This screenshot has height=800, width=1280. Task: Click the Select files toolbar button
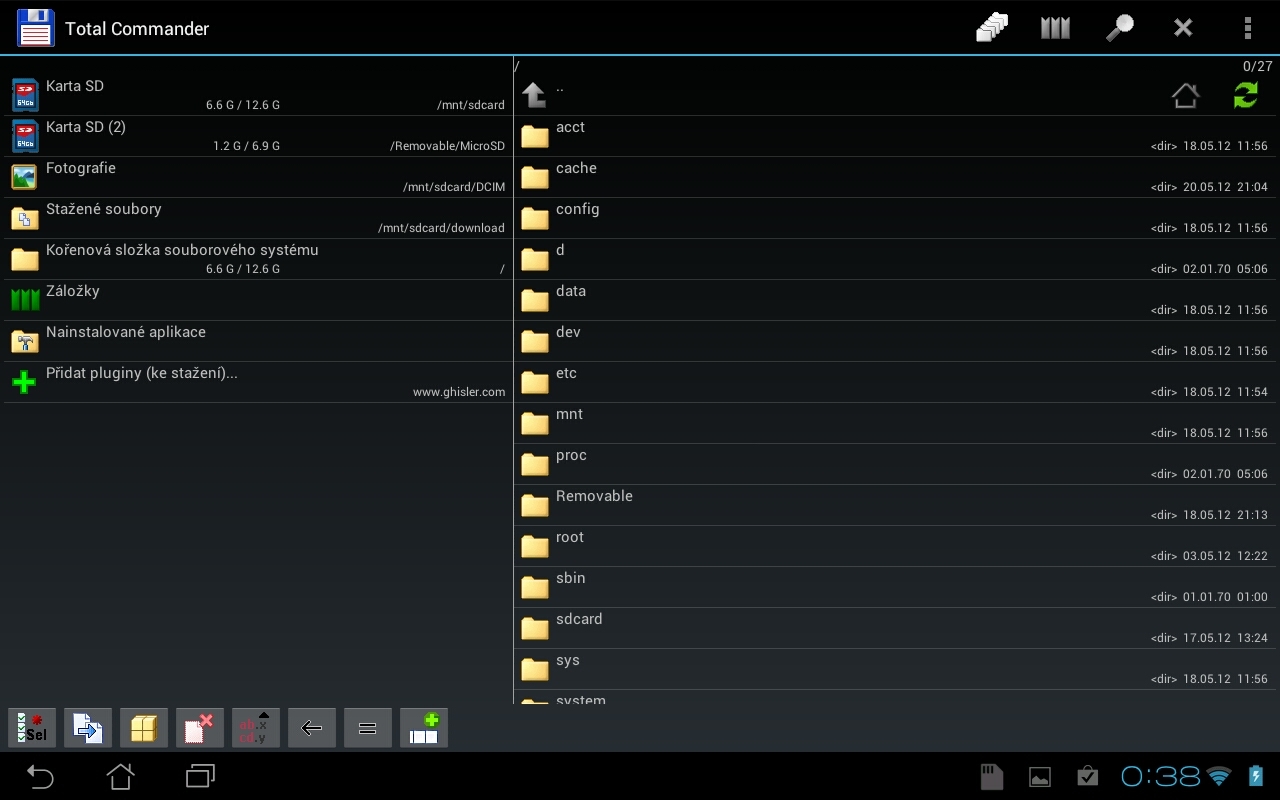[x=32, y=728]
